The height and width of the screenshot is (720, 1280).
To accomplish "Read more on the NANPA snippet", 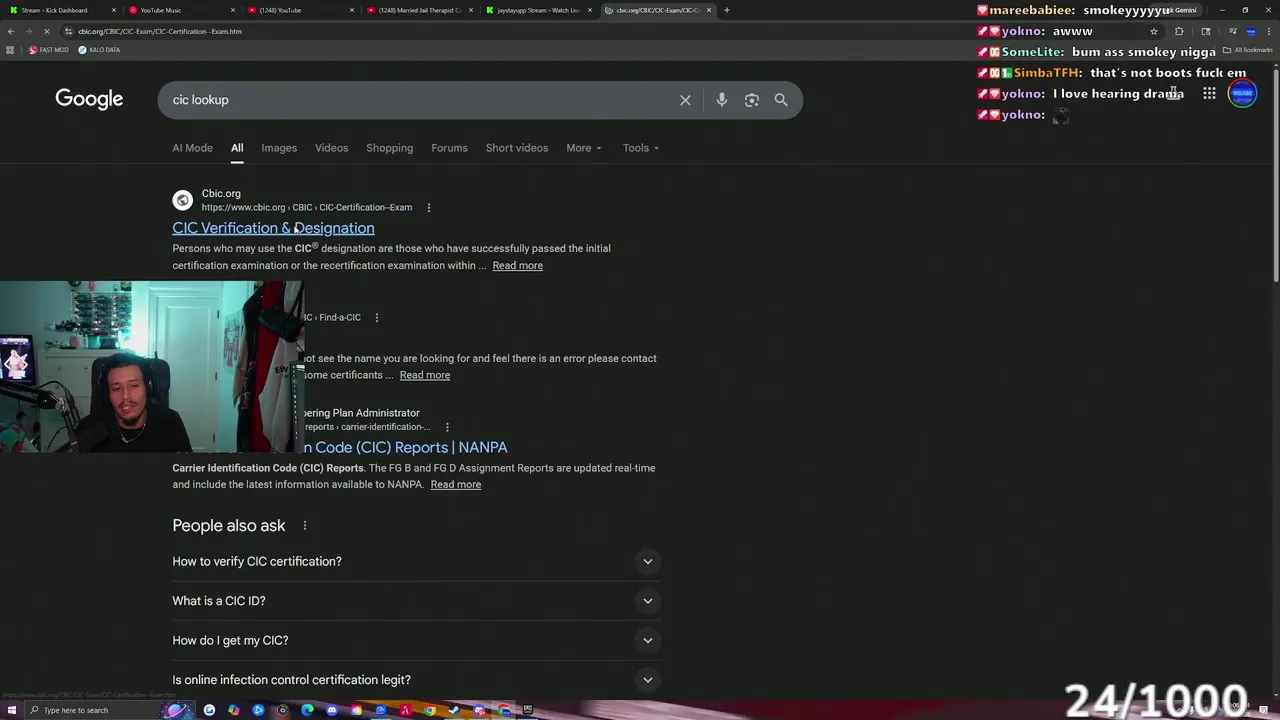I will click(456, 485).
